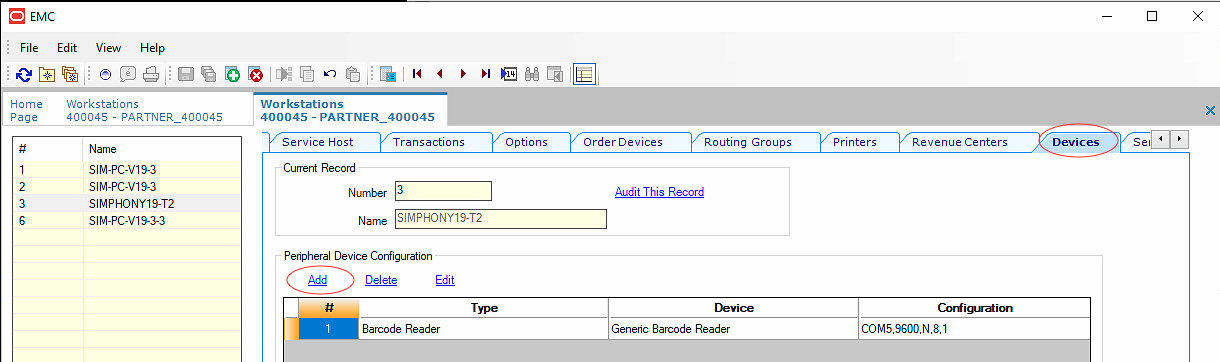Click the blue round circle toolbar icon

click(x=106, y=74)
